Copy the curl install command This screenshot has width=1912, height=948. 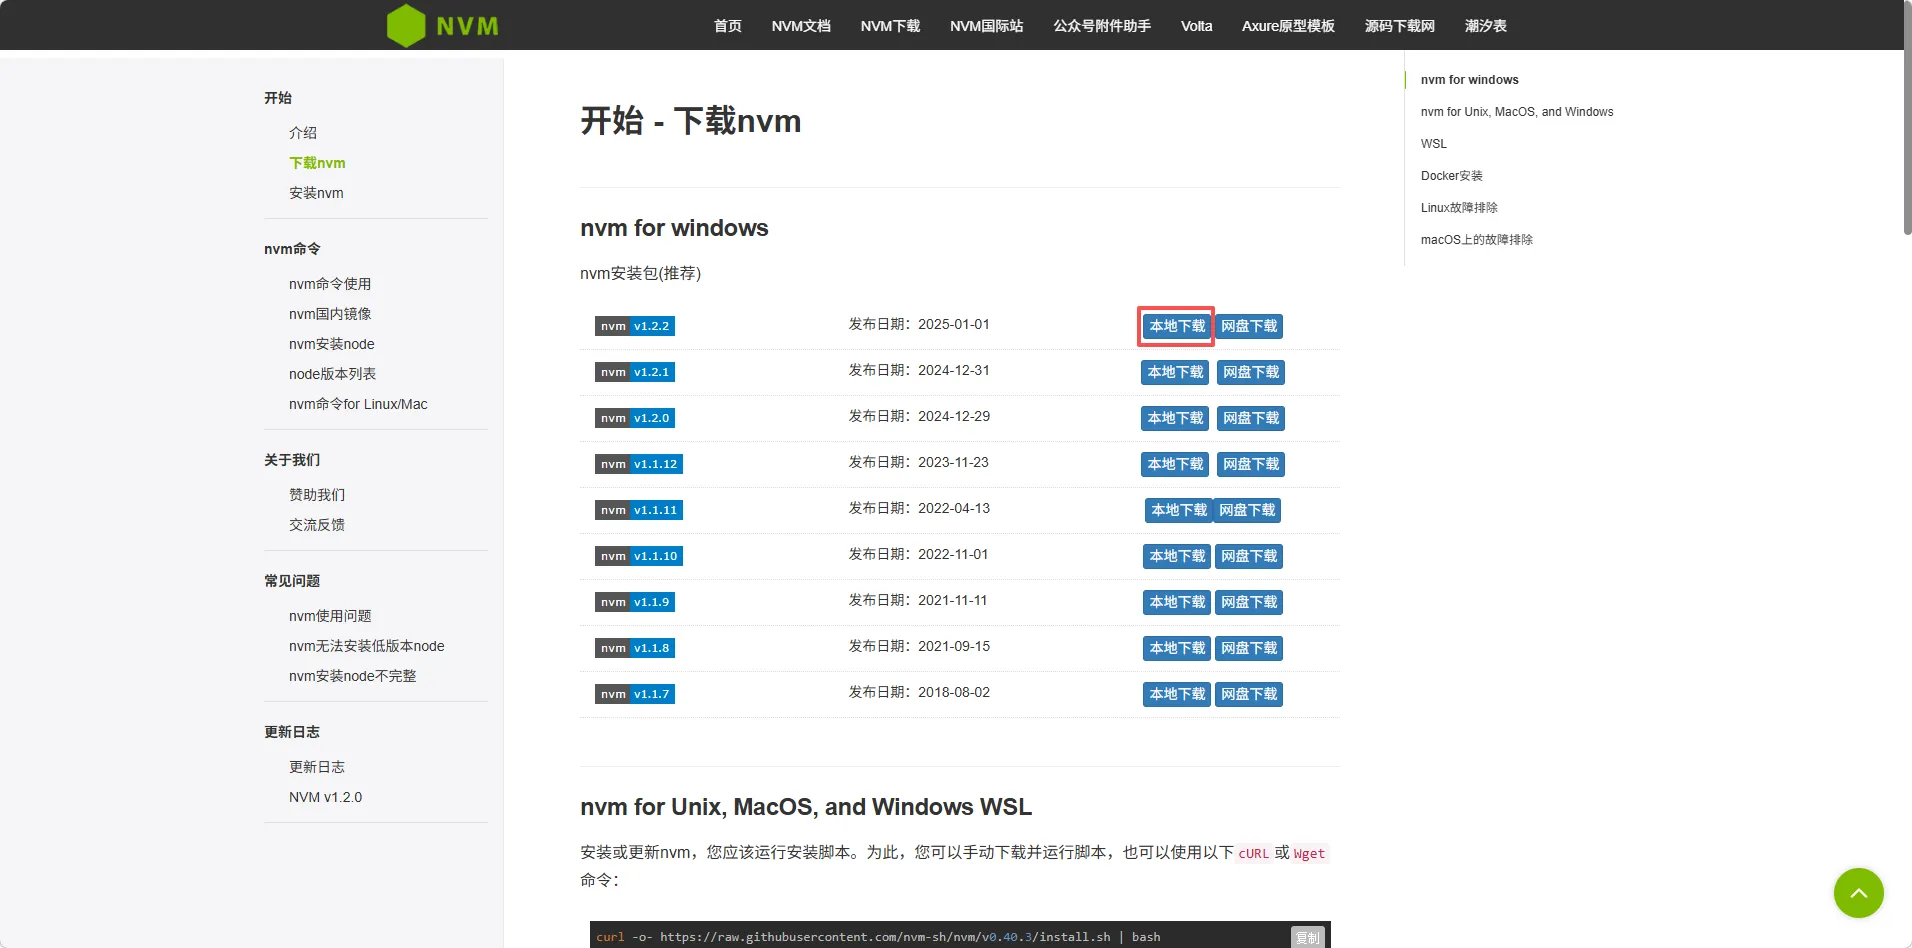pos(1307,937)
